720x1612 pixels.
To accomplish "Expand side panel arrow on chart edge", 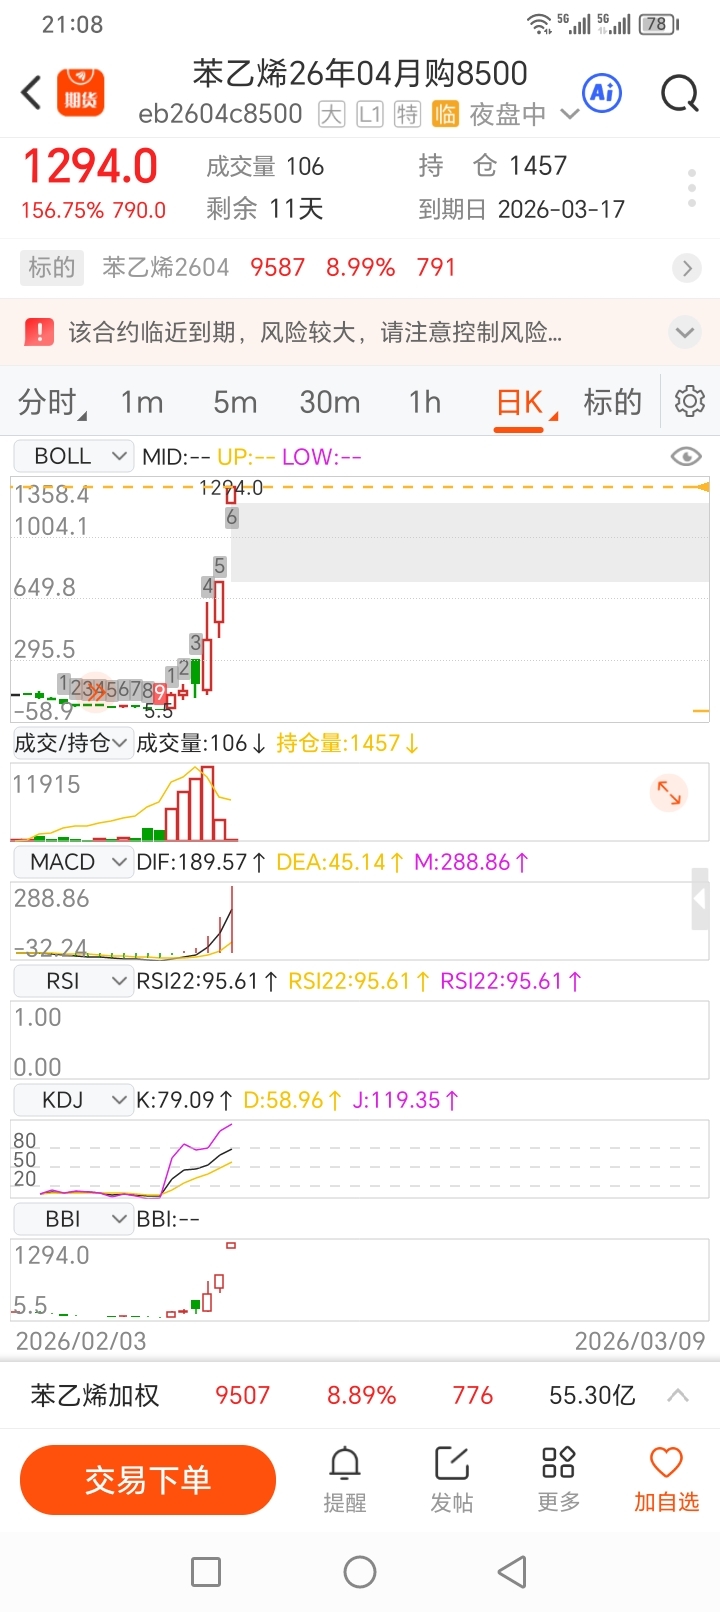I will point(700,900).
